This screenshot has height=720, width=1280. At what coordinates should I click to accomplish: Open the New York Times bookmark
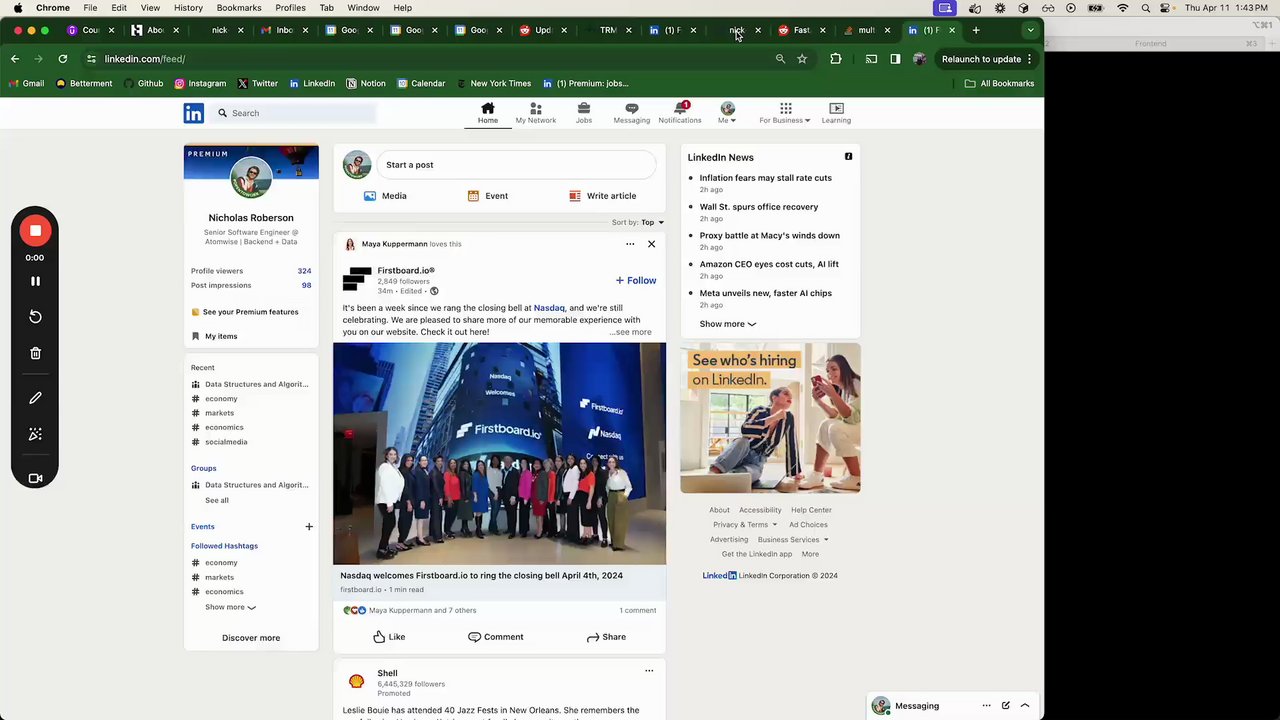(x=494, y=84)
